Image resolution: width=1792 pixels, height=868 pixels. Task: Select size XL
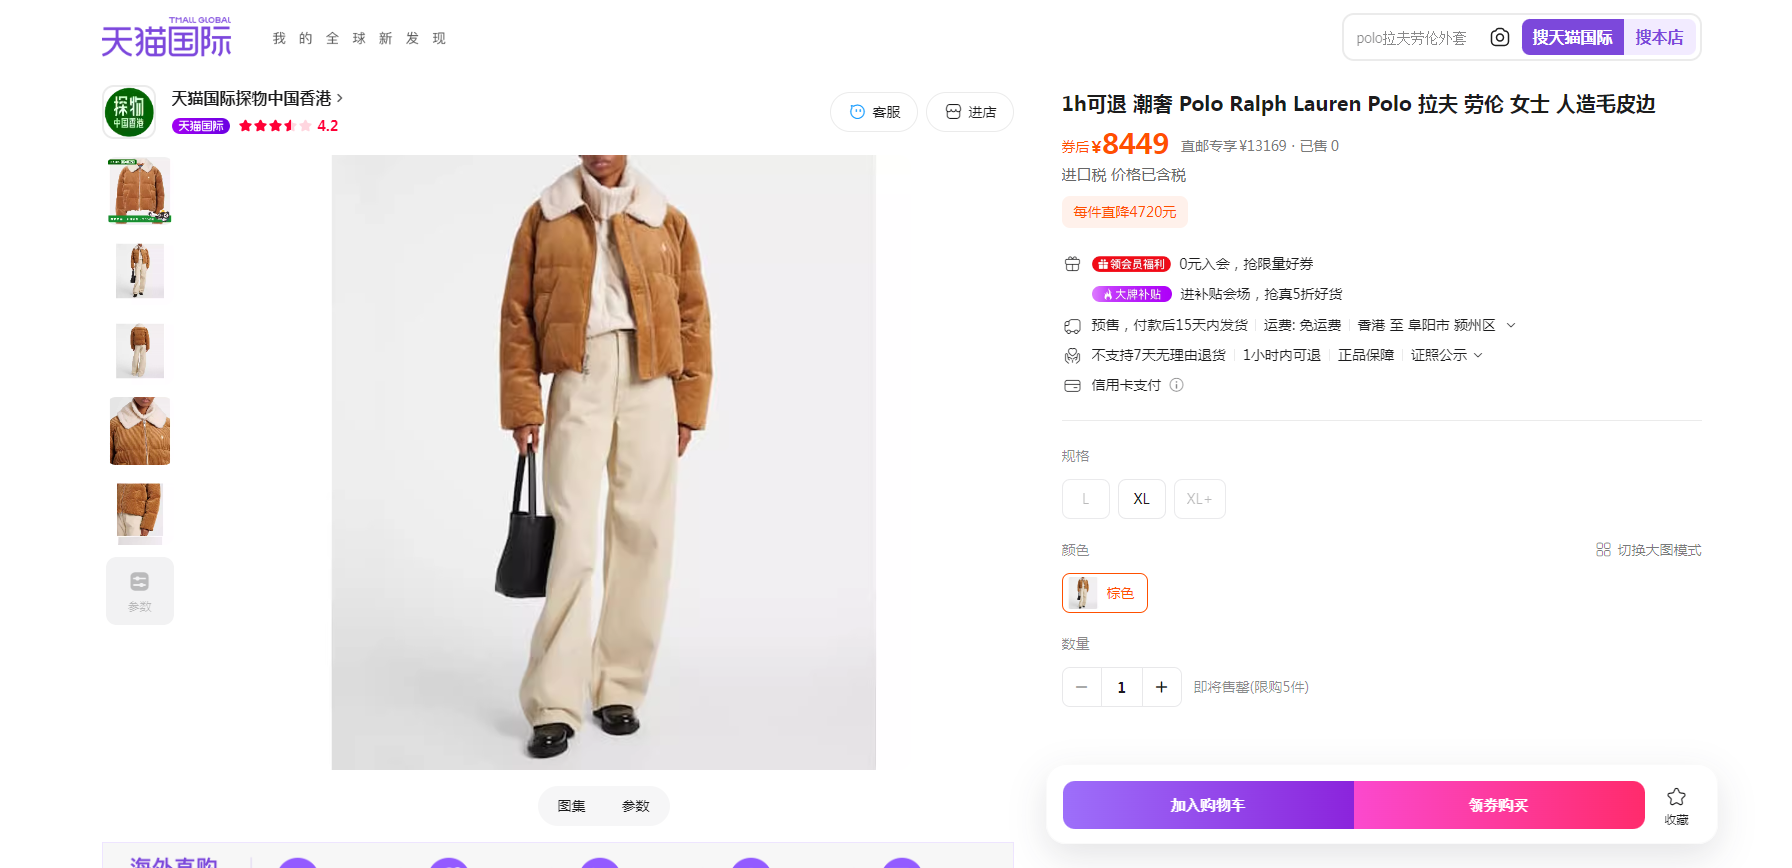(1141, 499)
